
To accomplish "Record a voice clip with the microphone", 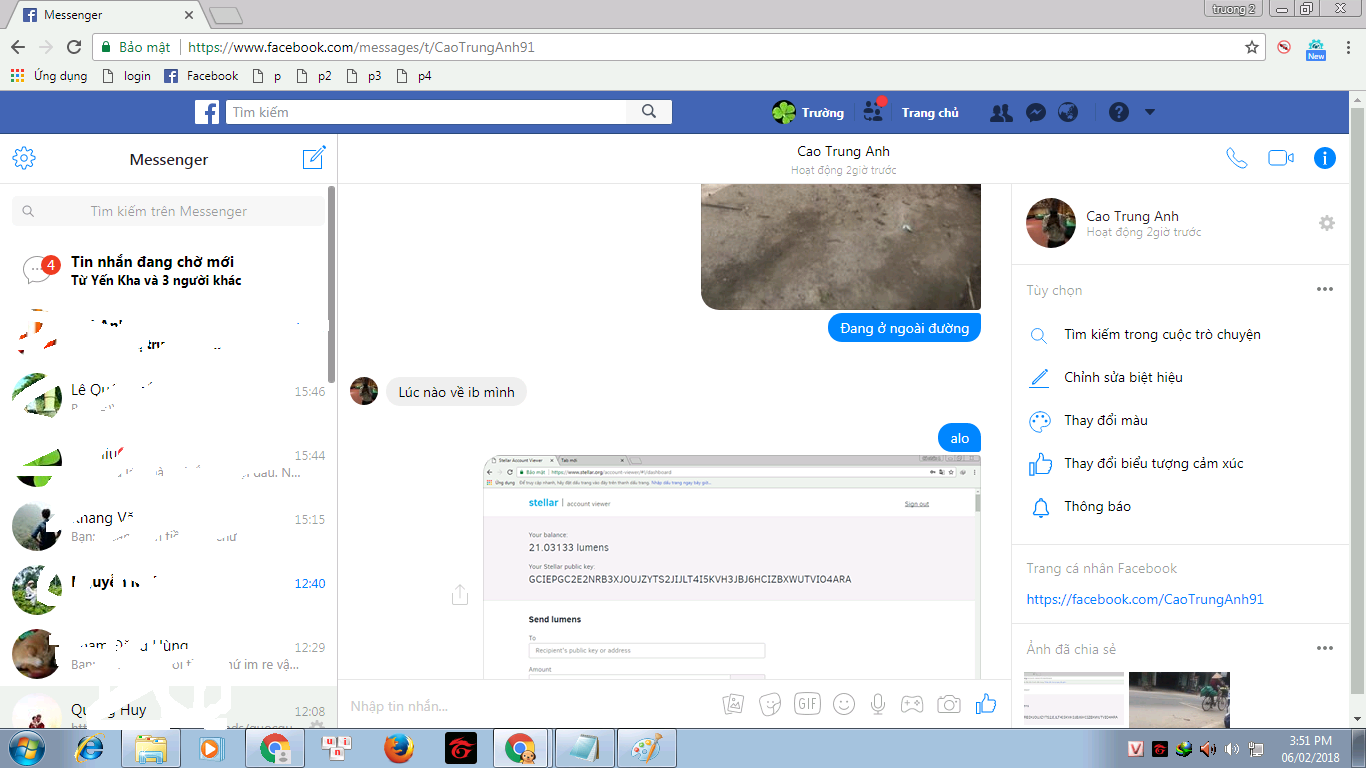I will pos(878,704).
